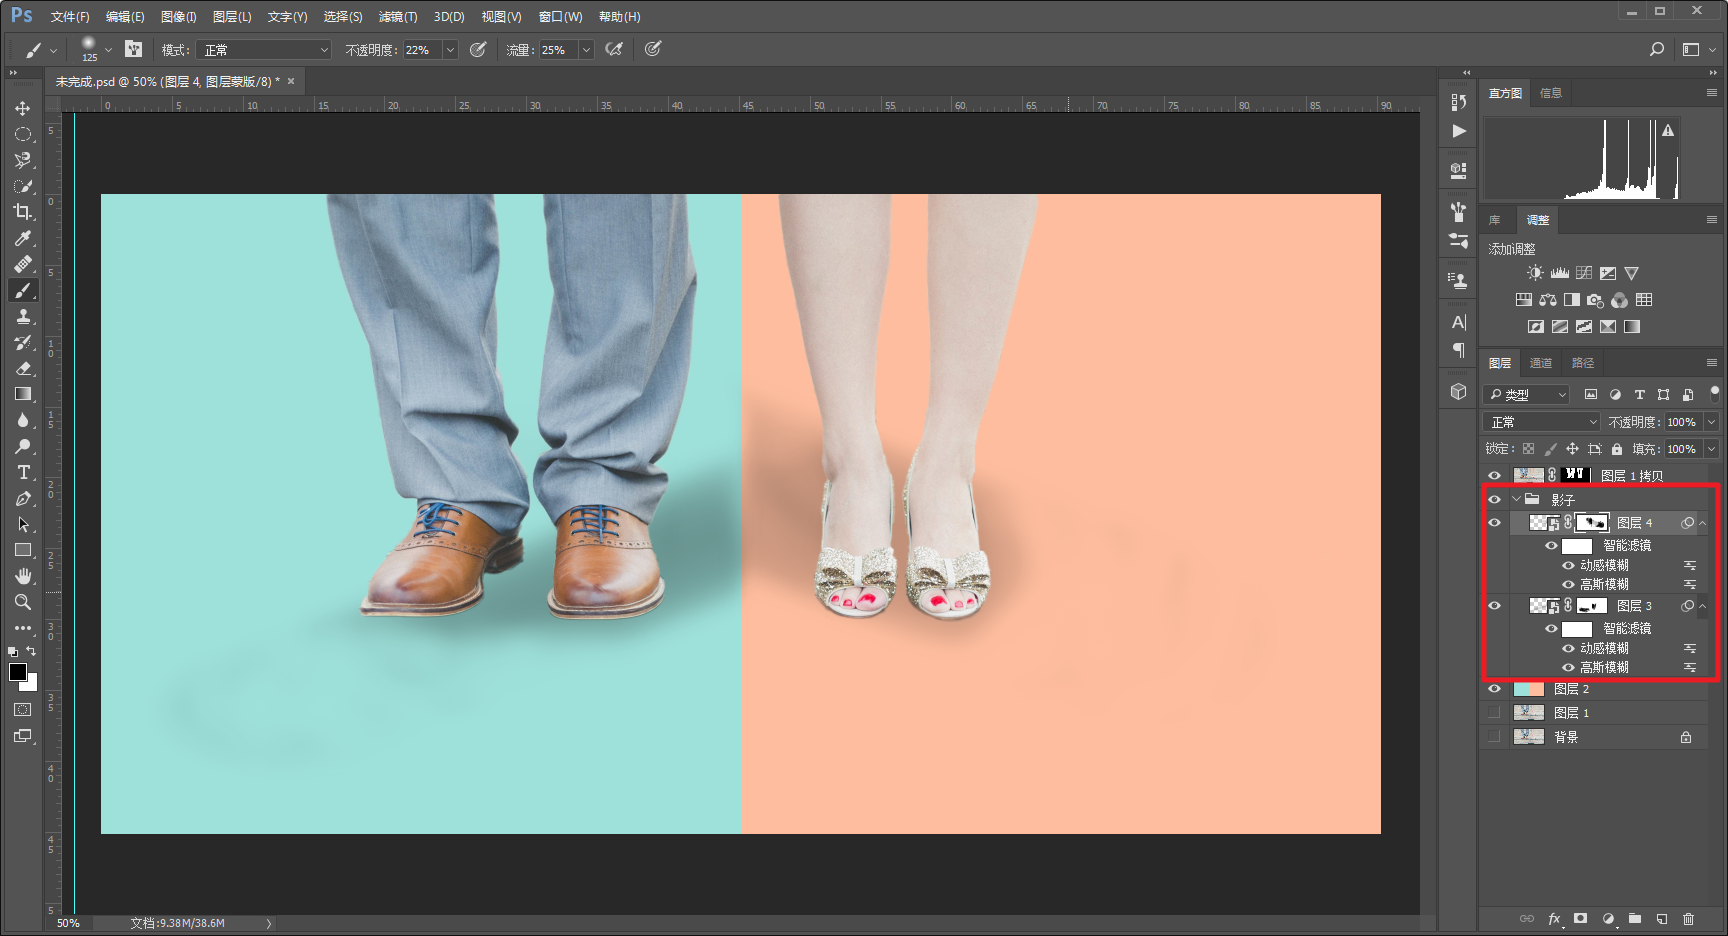This screenshot has width=1728, height=936.
Task: Select the Eyedropper tool
Action: (22, 238)
